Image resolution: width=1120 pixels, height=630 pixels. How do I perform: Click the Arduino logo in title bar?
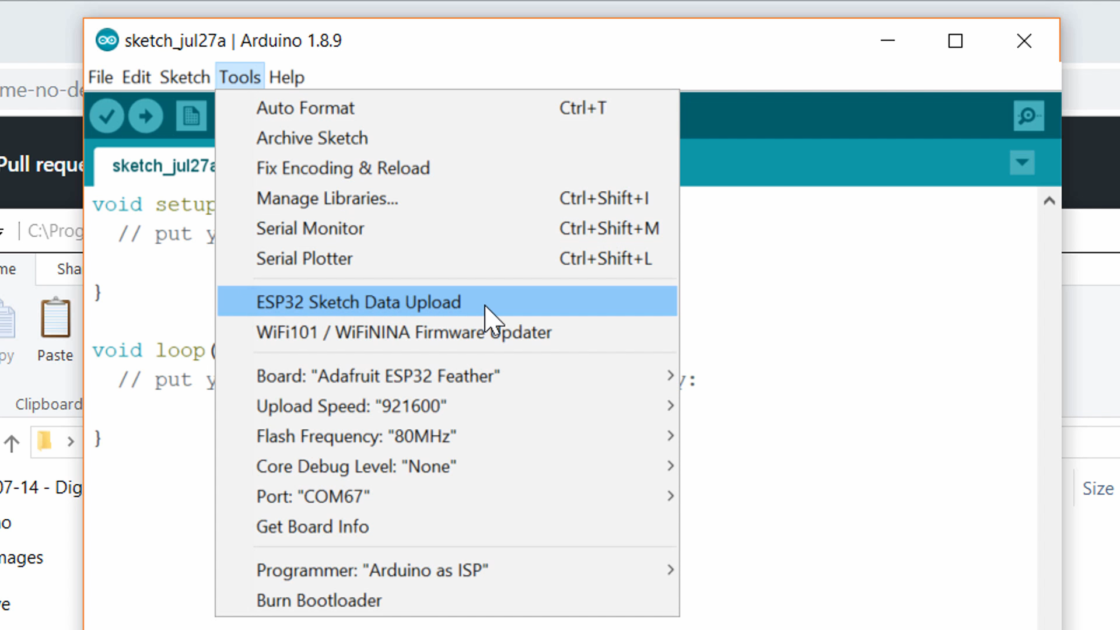click(107, 41)
